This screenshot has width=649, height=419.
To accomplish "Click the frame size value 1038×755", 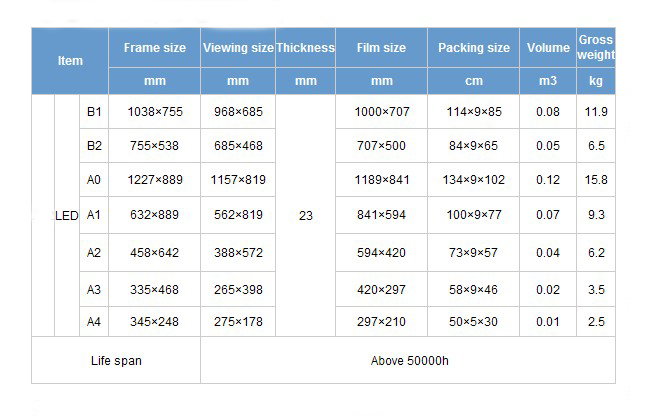I will pos(155,111).
